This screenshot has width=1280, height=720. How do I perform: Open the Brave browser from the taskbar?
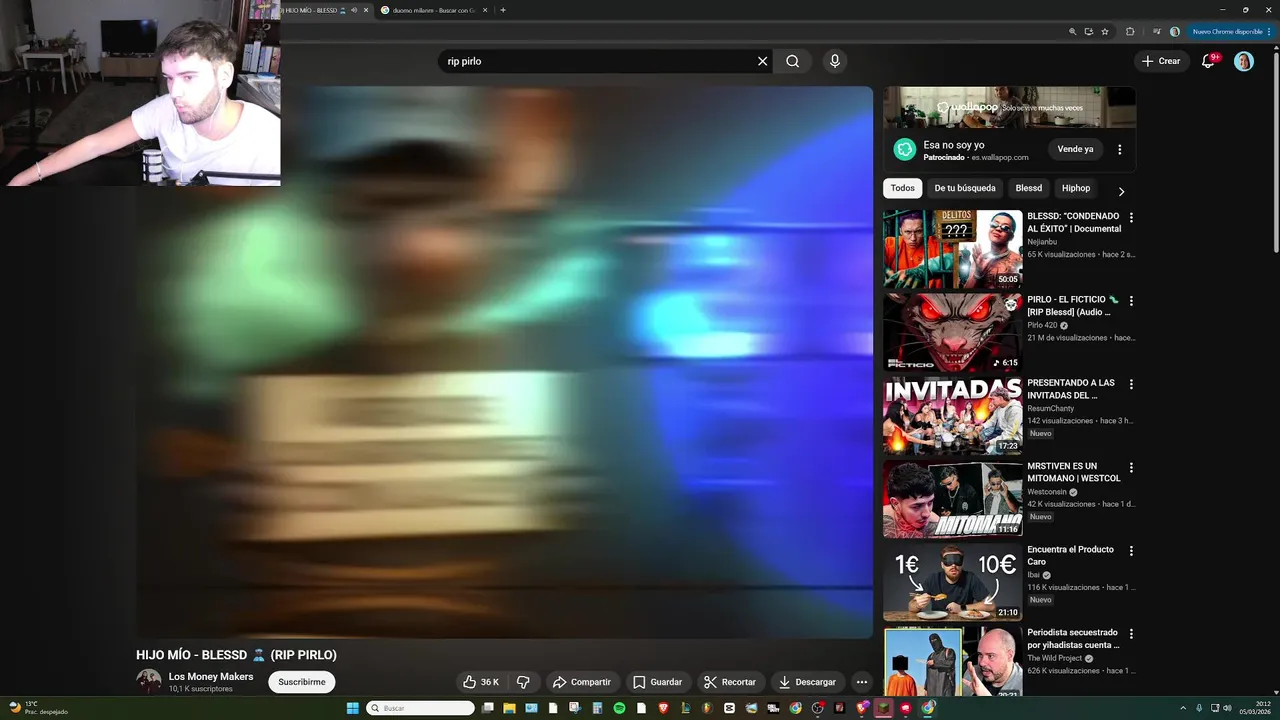[663, 708]
